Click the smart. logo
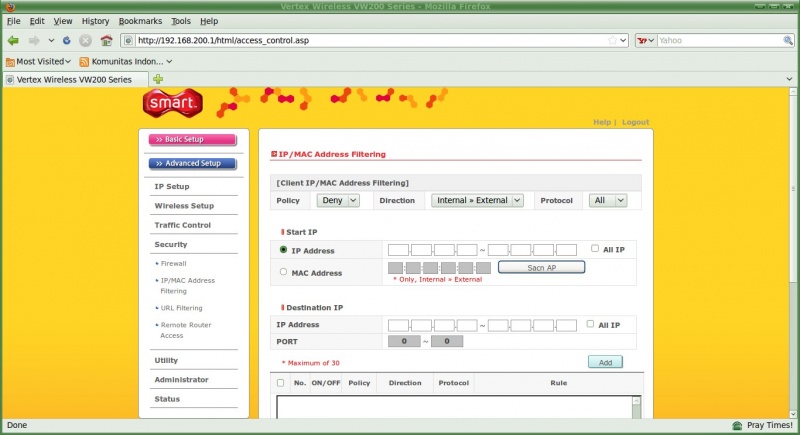 175,102
